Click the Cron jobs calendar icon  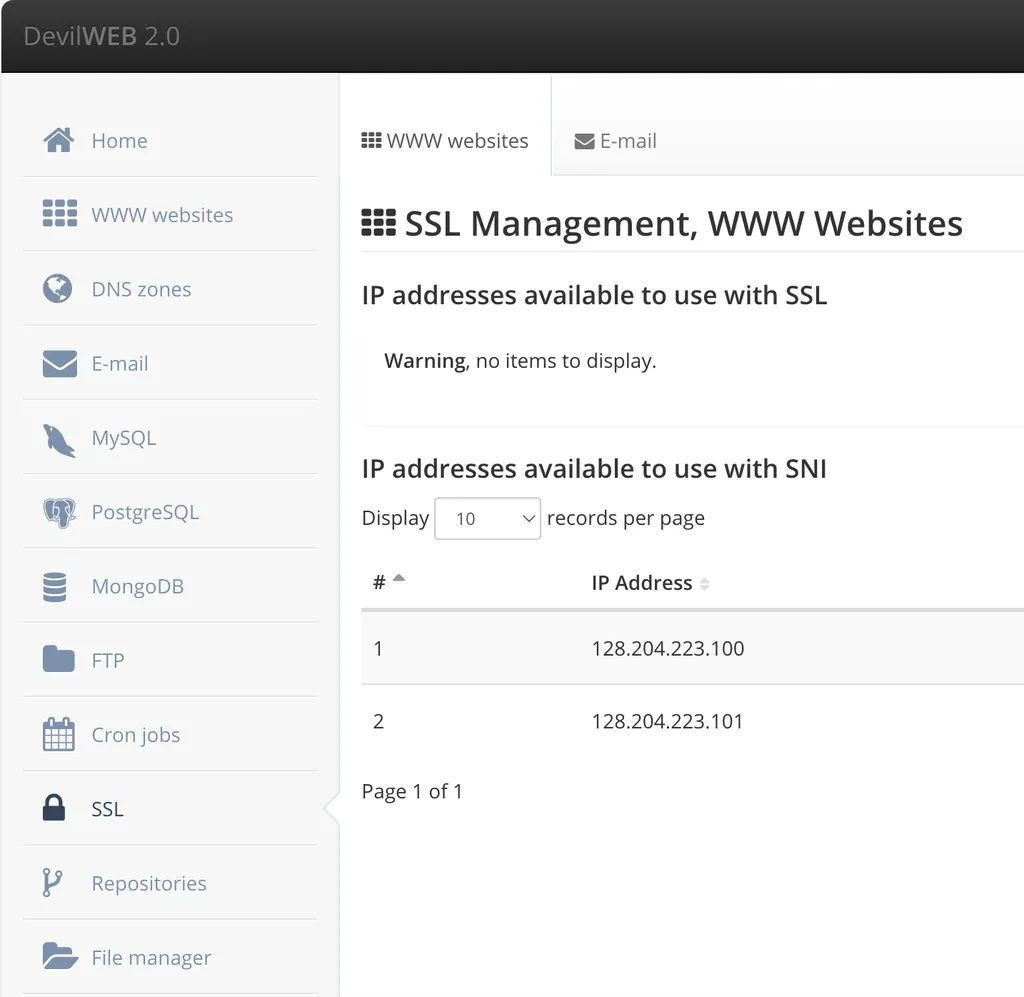click(x=59, y=735)
